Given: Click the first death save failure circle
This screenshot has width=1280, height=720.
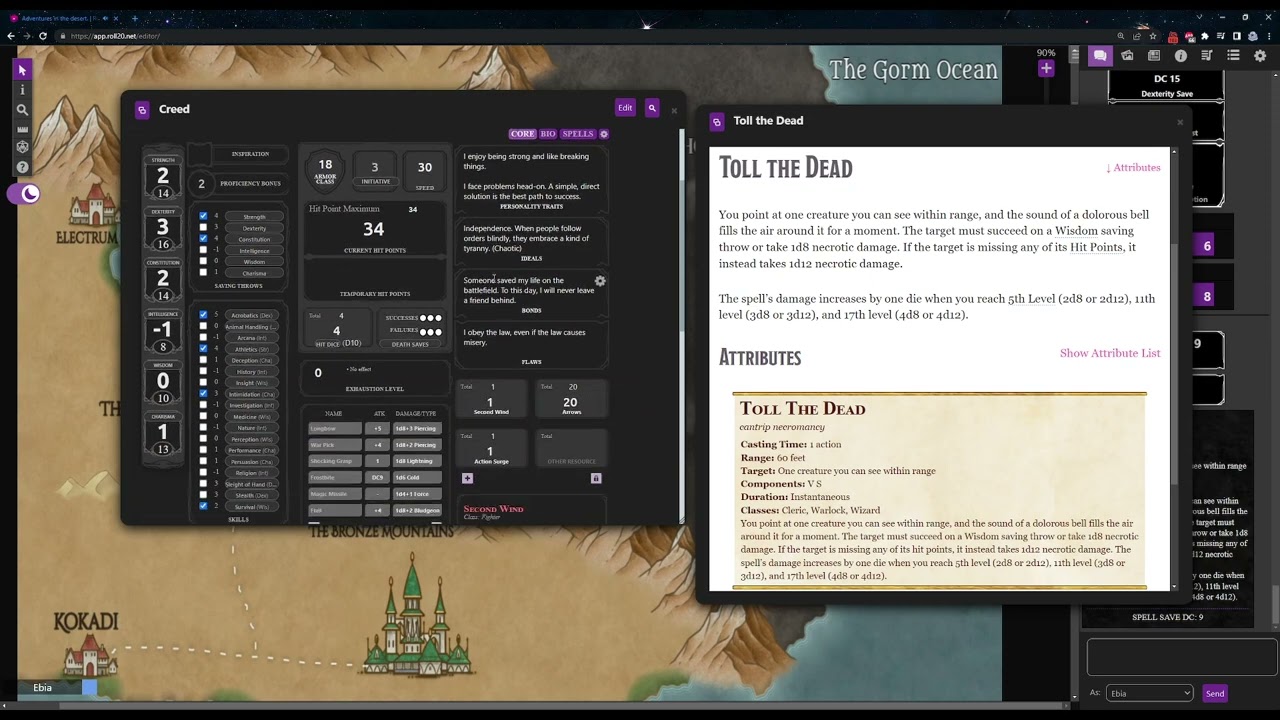Looking at the screenshot, I should pos(424,331).
